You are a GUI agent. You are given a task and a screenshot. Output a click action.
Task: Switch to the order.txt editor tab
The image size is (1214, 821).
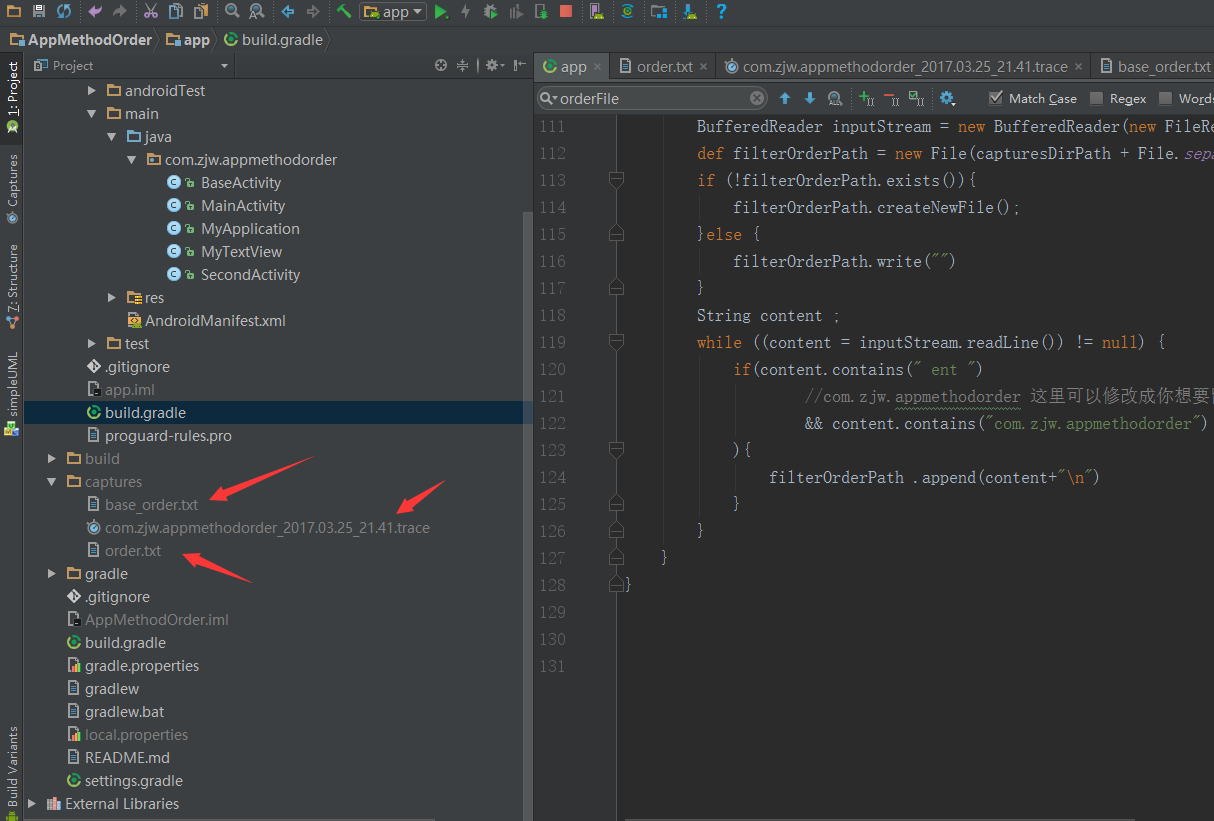[x=664, y=67]
